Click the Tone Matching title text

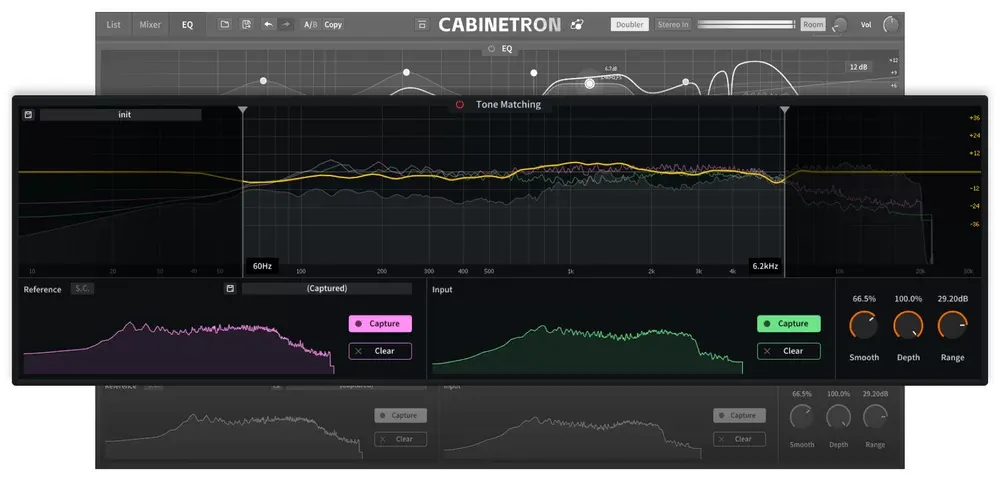tap(508, 105)
